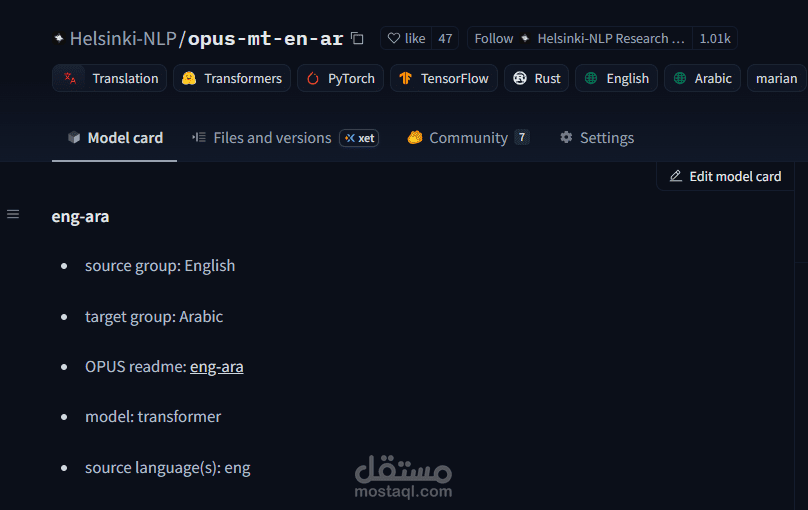The image size is (808, 510).
Task: Click the Model card cube icon
Action: tap(74, 138)
